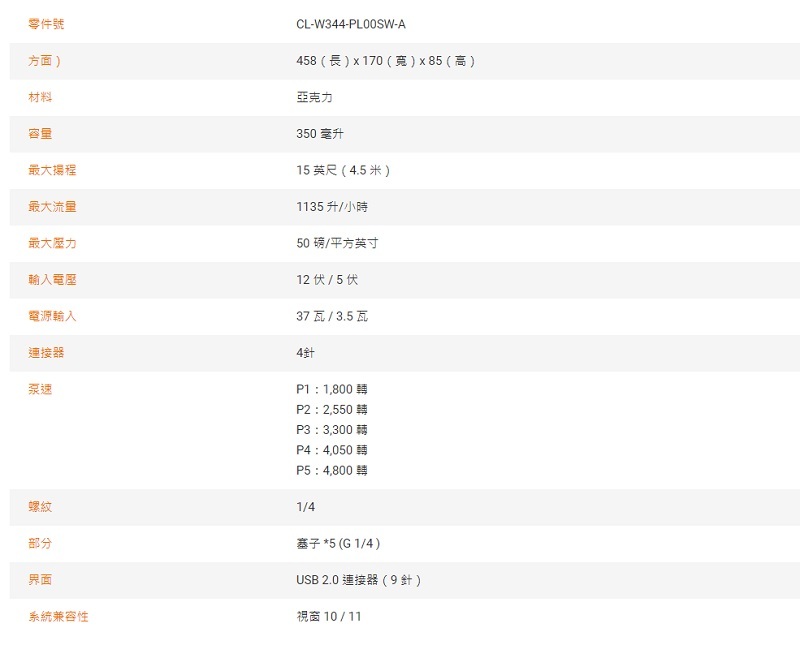Click the P5：4,800 轉 speed entry
Screen dimensions: 800x645
click(x=332, y=470)
